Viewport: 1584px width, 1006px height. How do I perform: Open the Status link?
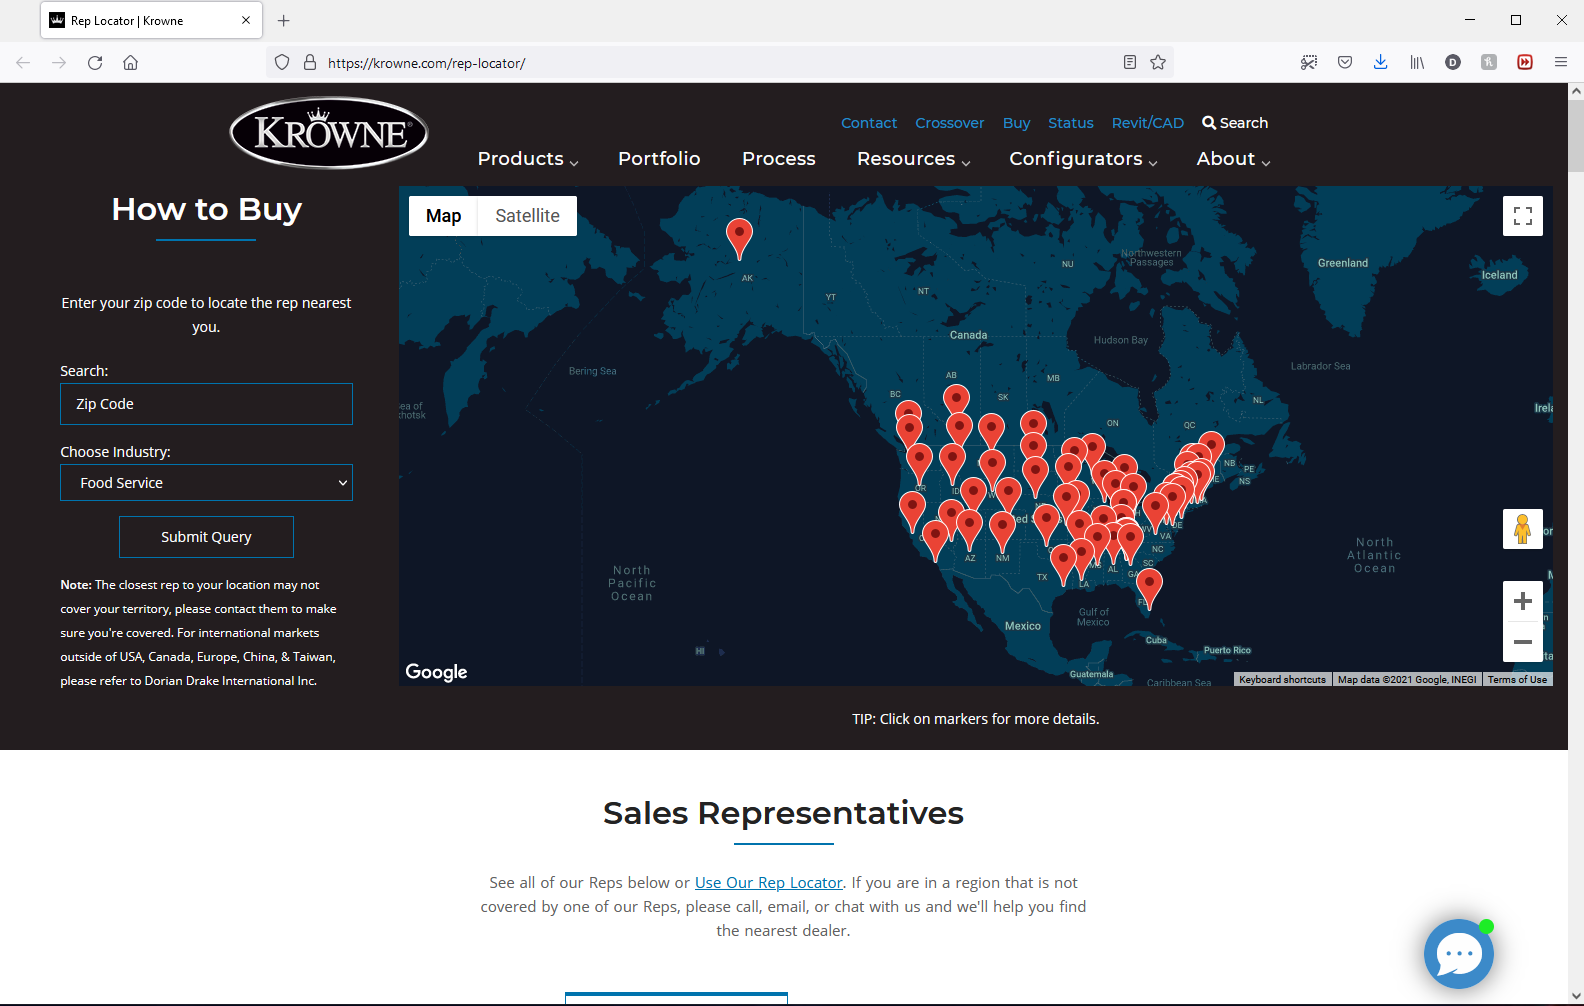point(1071,123)
